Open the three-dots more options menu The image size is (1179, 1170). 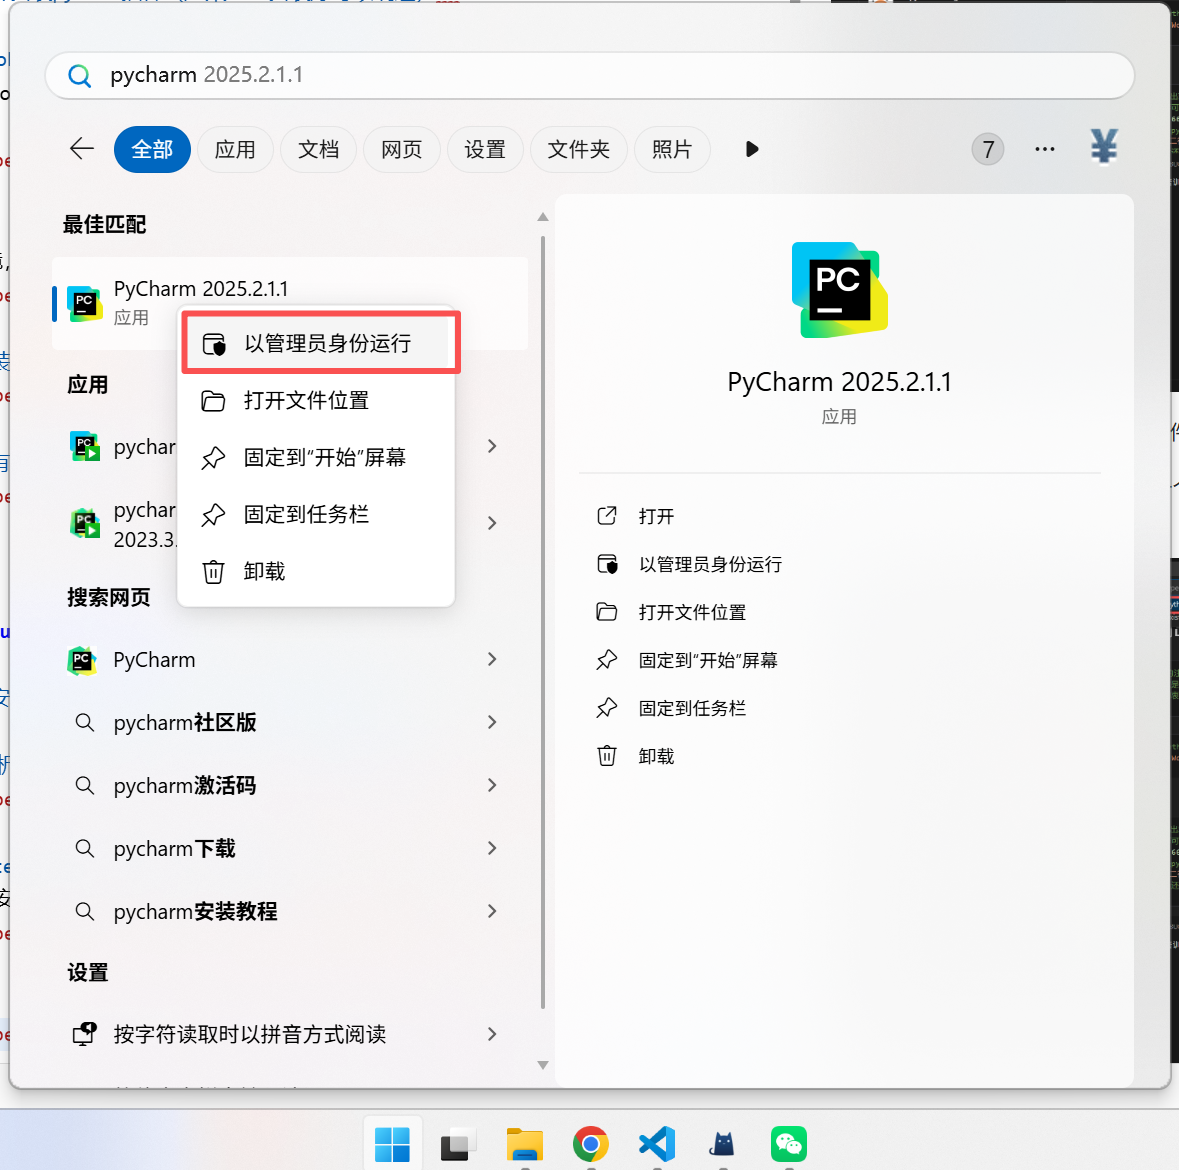pyautogui.click(x=1045, y=149)
